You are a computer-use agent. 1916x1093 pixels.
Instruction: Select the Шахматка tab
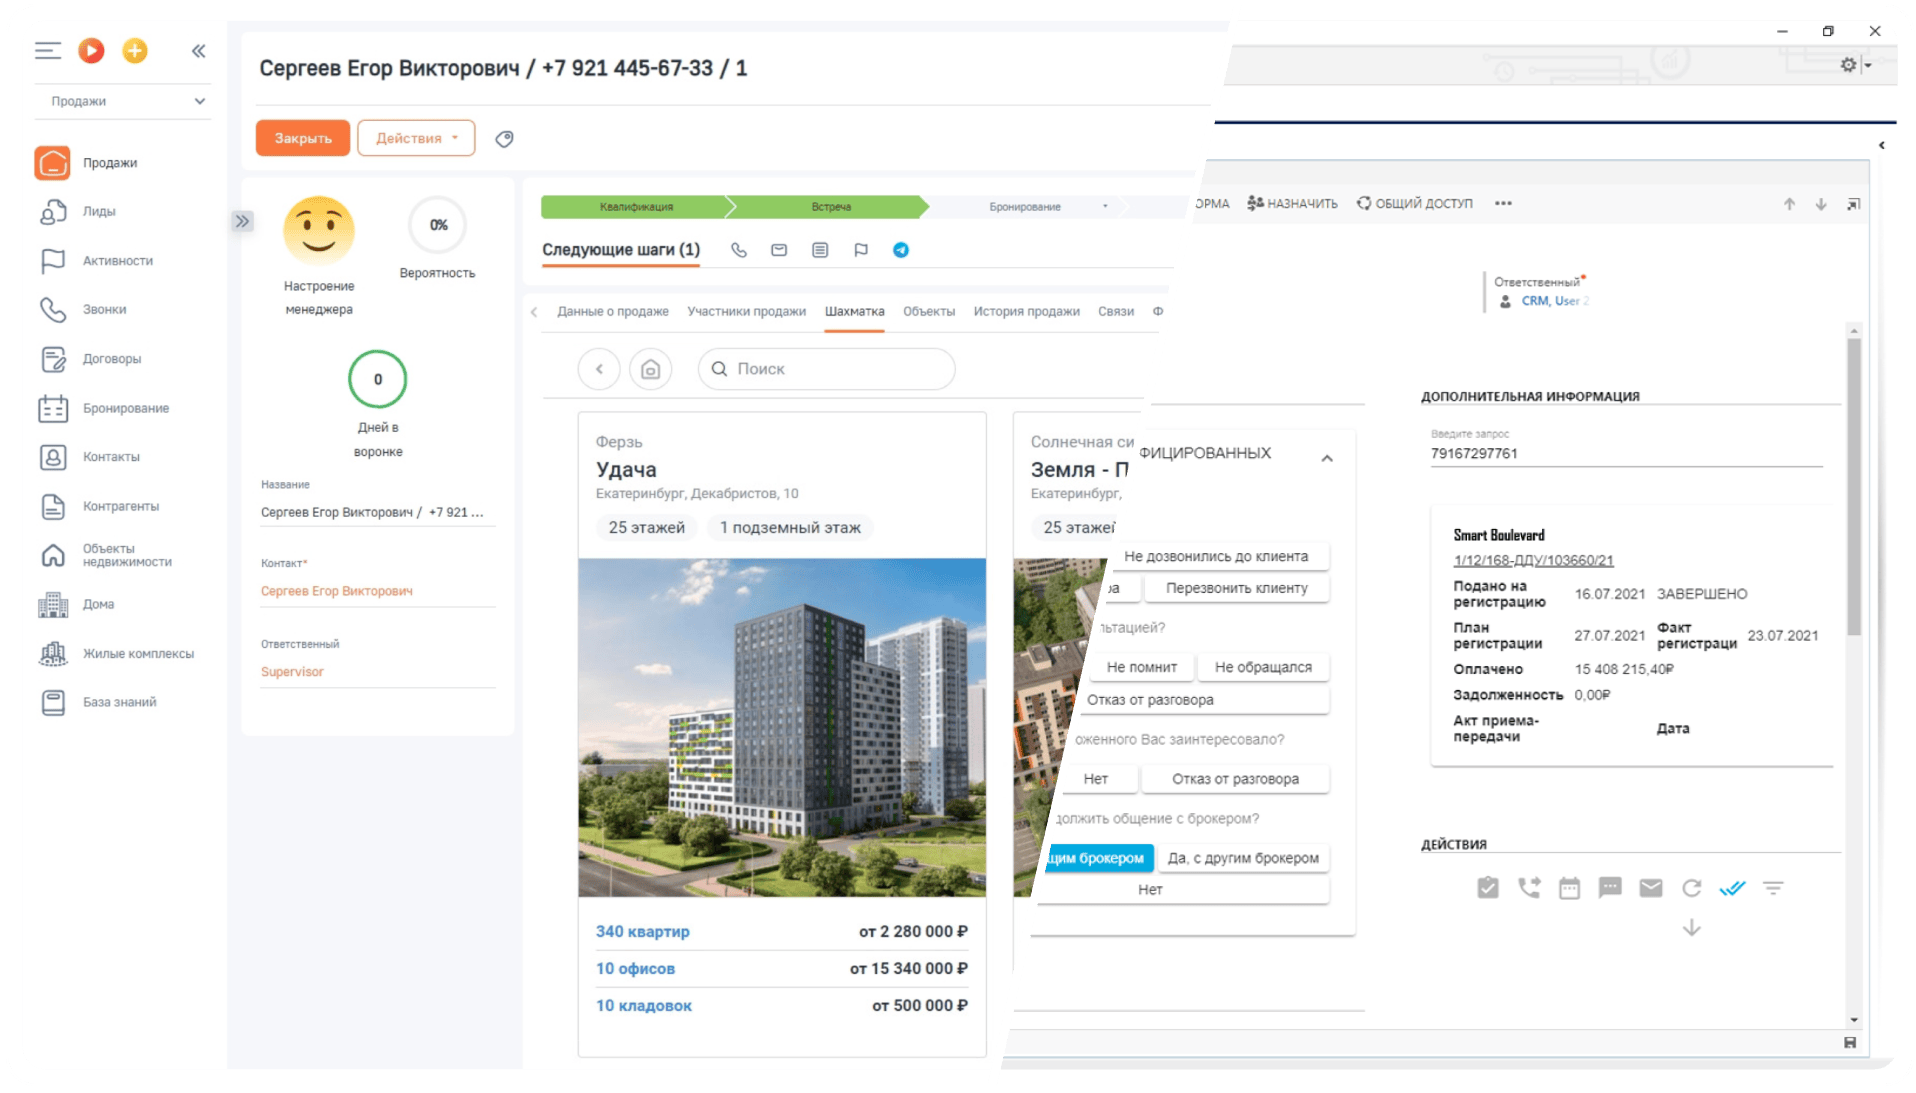click(x=855, y=312)
